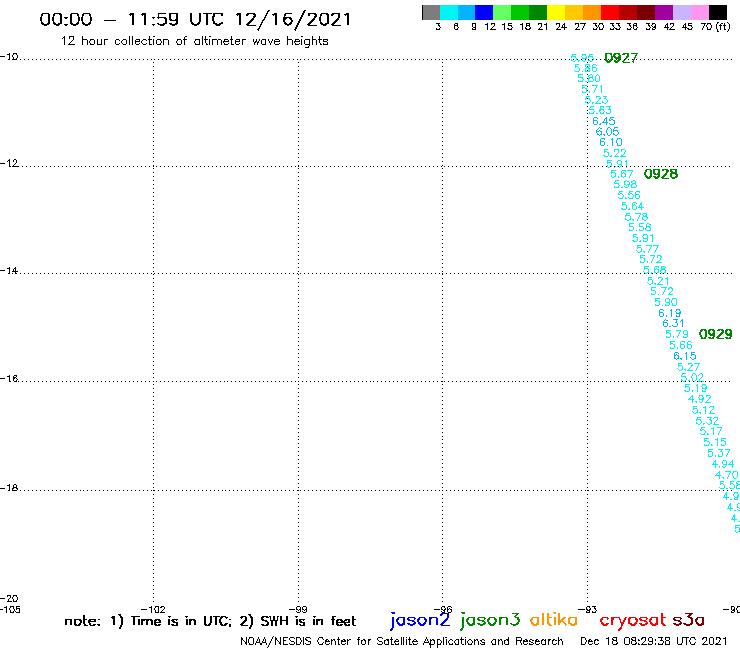Viewport: 740px width, 650px height.
Task: Click the wave height value 5.02
Action: 692,378
